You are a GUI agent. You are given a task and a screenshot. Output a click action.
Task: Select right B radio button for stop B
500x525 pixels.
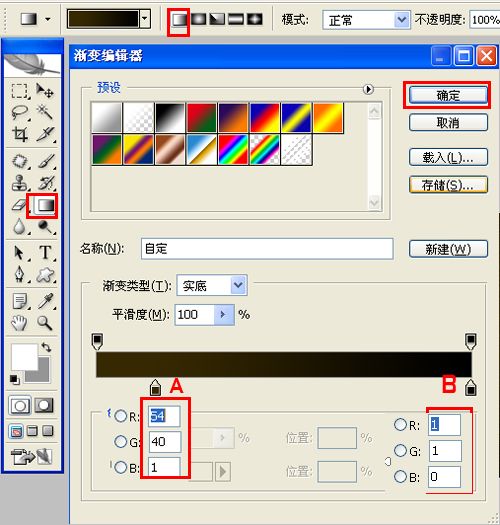click(x=400, y=476)
